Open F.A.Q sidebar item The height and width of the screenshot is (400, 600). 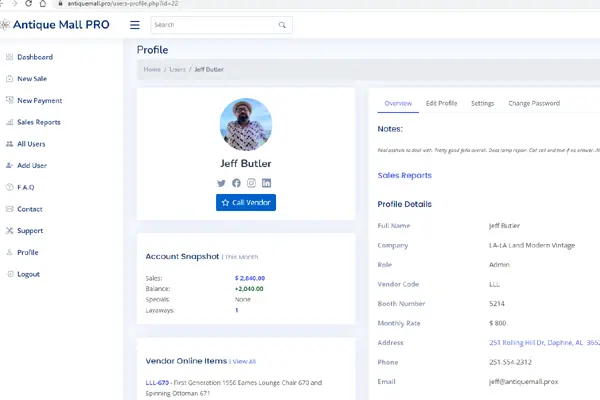coord(26,187)
